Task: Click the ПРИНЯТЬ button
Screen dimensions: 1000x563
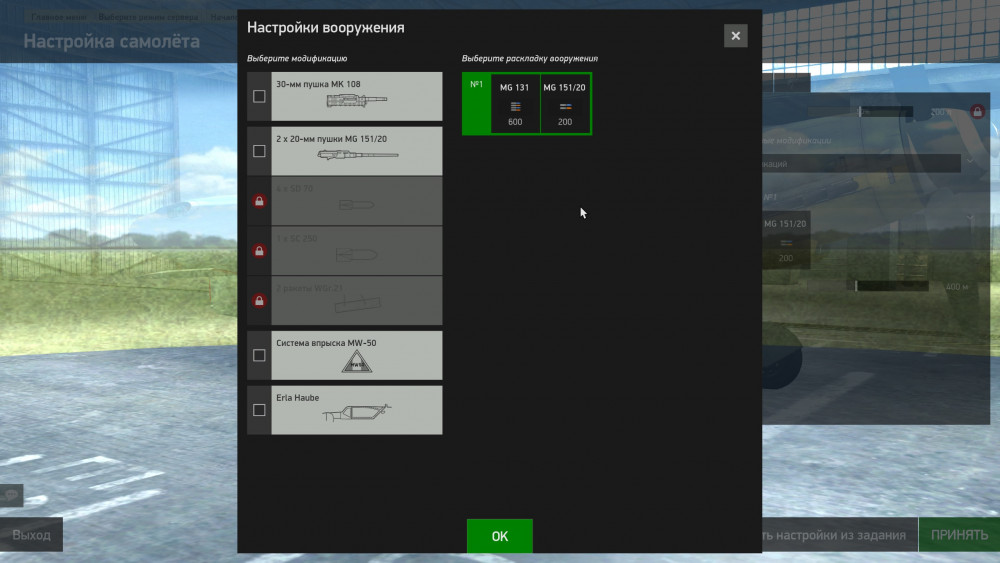Action: pyautogui.click(x=959, y=534)
